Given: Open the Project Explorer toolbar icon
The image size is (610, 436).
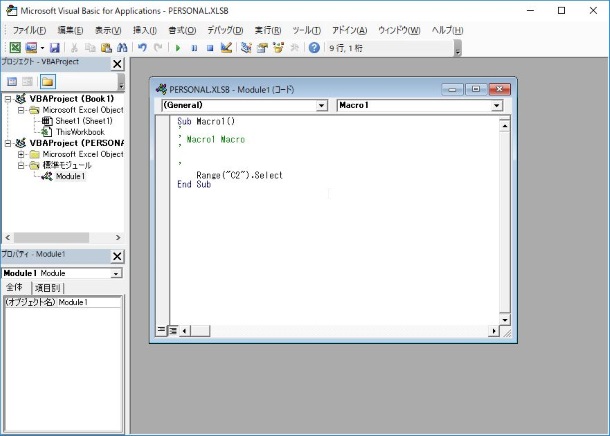Looking at the screenshot, I should (x=246, y=47).
